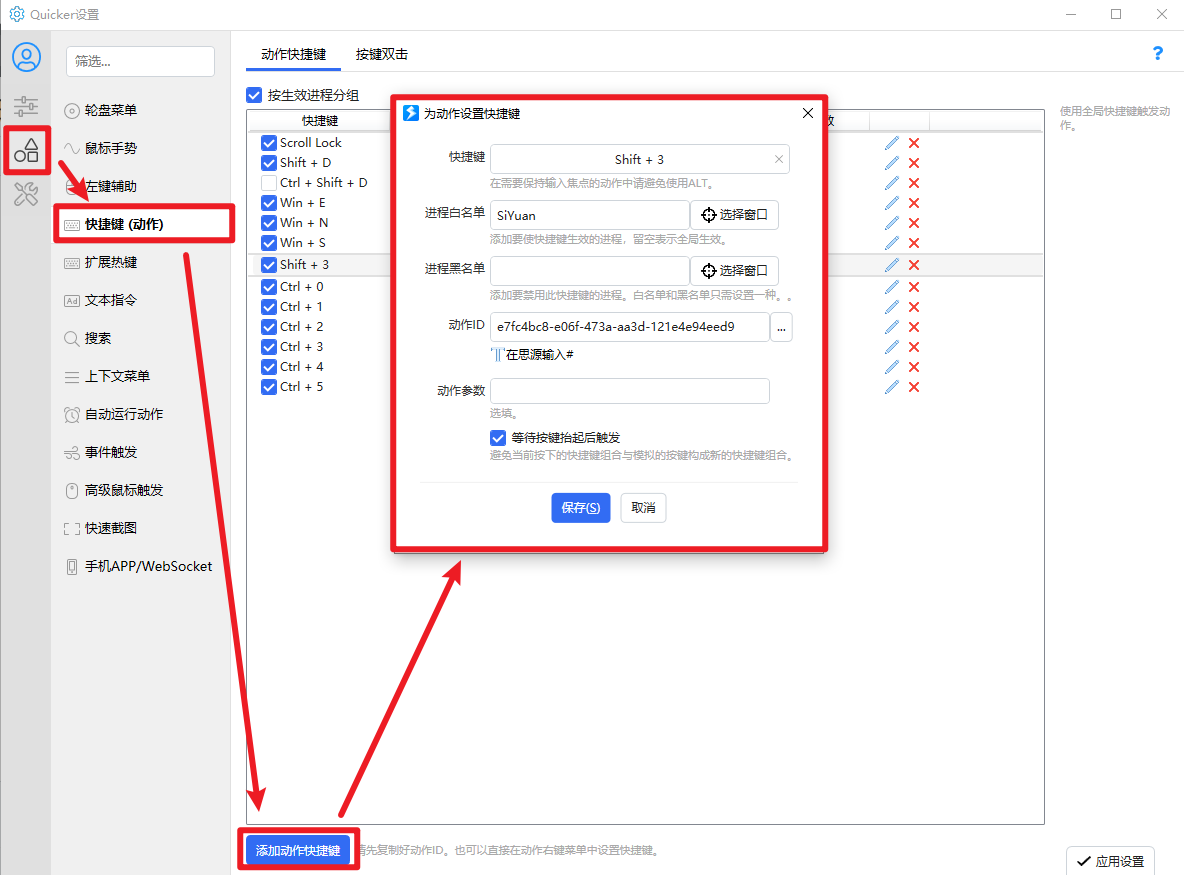Viewport: 1184px width, 875px height.
Task: Uncheck the Win + E shortcut checkbox
Action: coord(269,203)
